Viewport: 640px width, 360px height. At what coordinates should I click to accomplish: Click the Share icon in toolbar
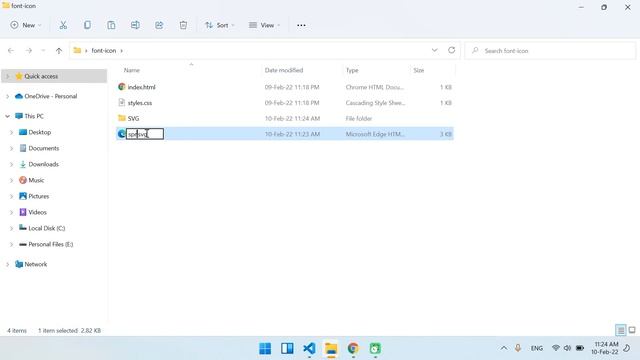[x=159, y=25]
